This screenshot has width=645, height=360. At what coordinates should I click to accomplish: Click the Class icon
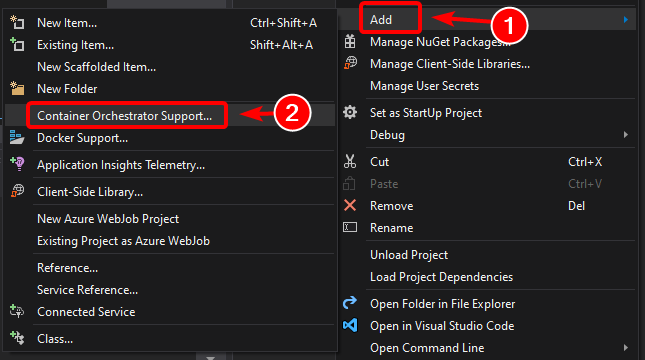(17, 338)
